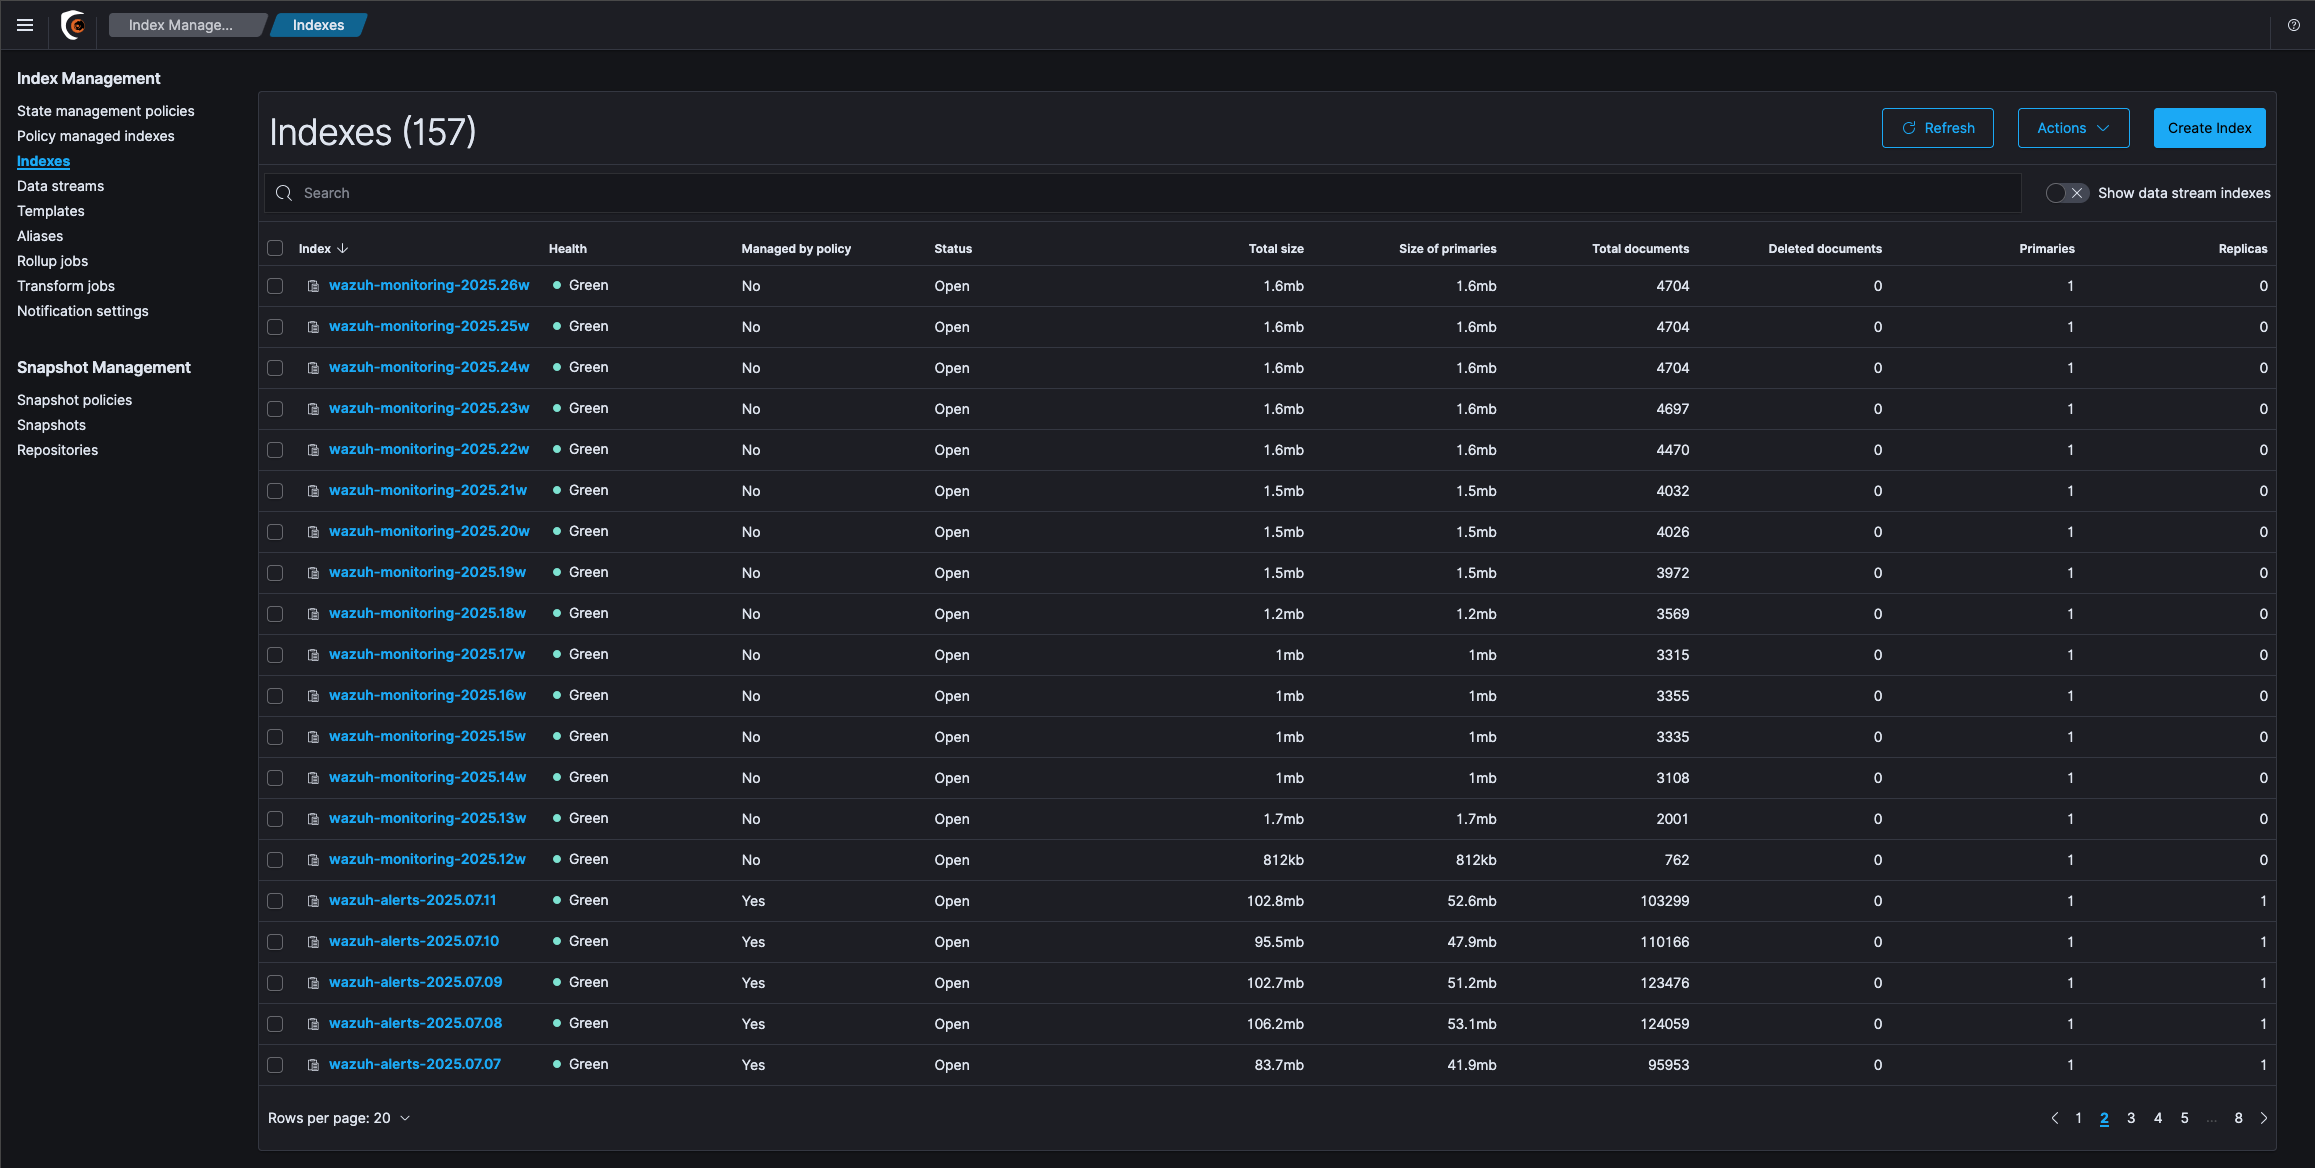
Task: Open Snapshot policies in sidebar
Action: point(74,400)
